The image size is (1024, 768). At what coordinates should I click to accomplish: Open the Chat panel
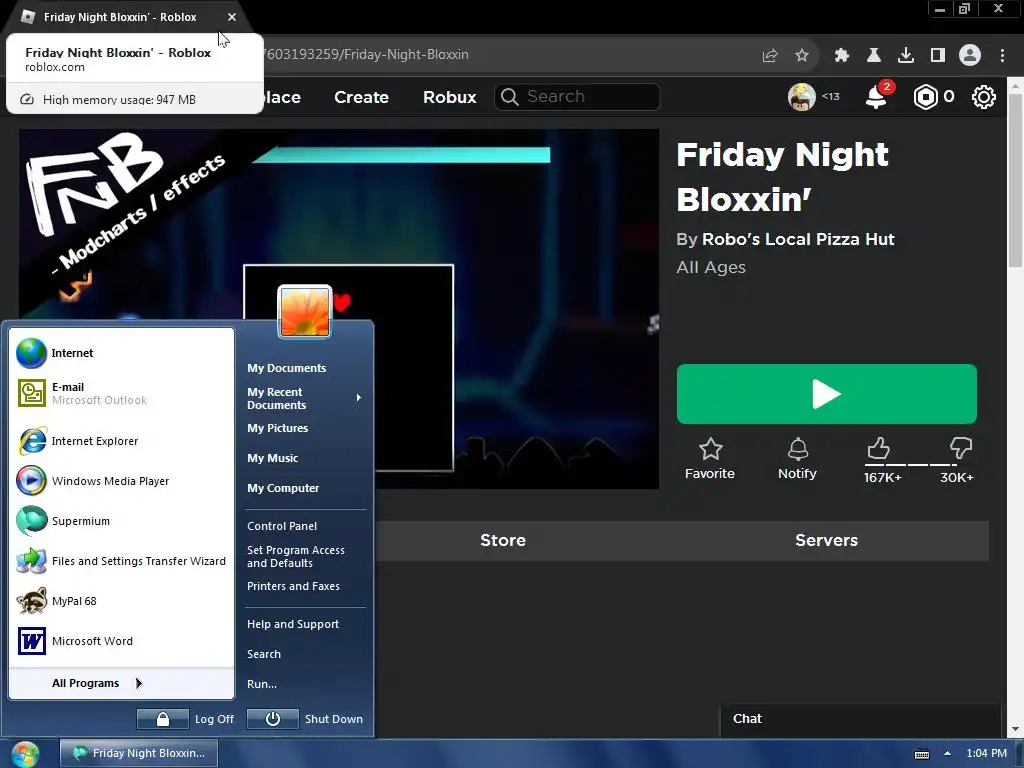861,719
